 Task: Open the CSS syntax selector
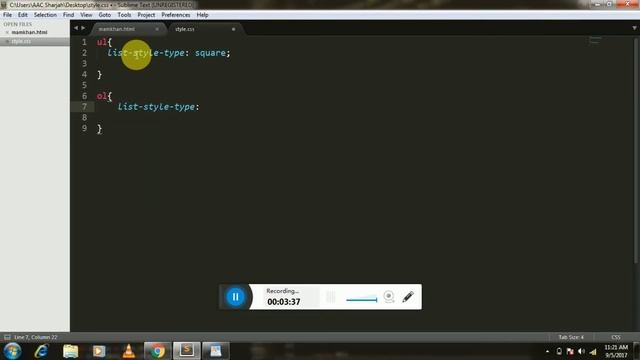point(616,337)
